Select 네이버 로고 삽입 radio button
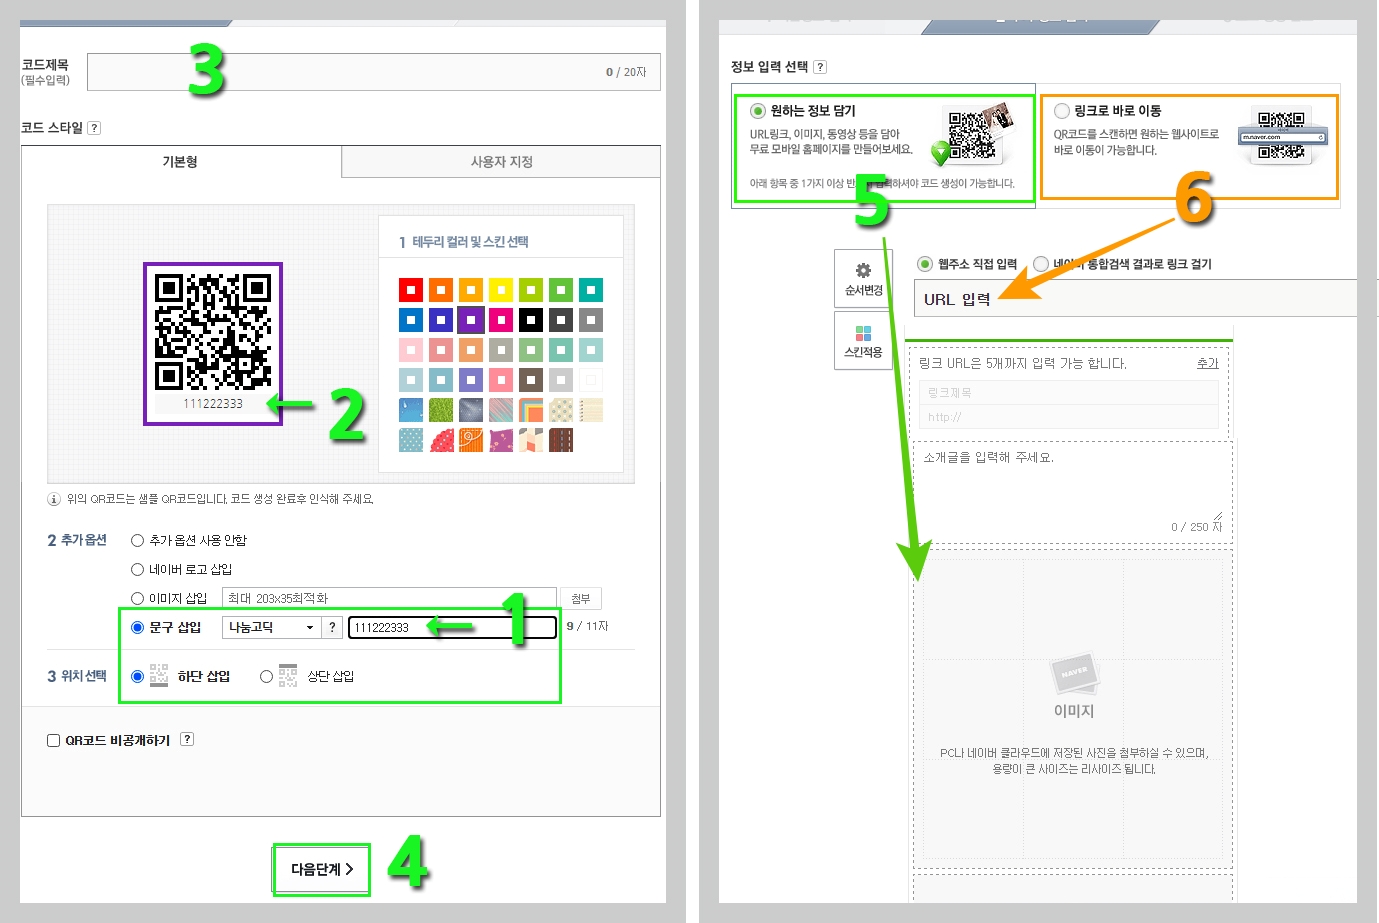The width and height of the screenshot is (1379, 923). (138, 569)
